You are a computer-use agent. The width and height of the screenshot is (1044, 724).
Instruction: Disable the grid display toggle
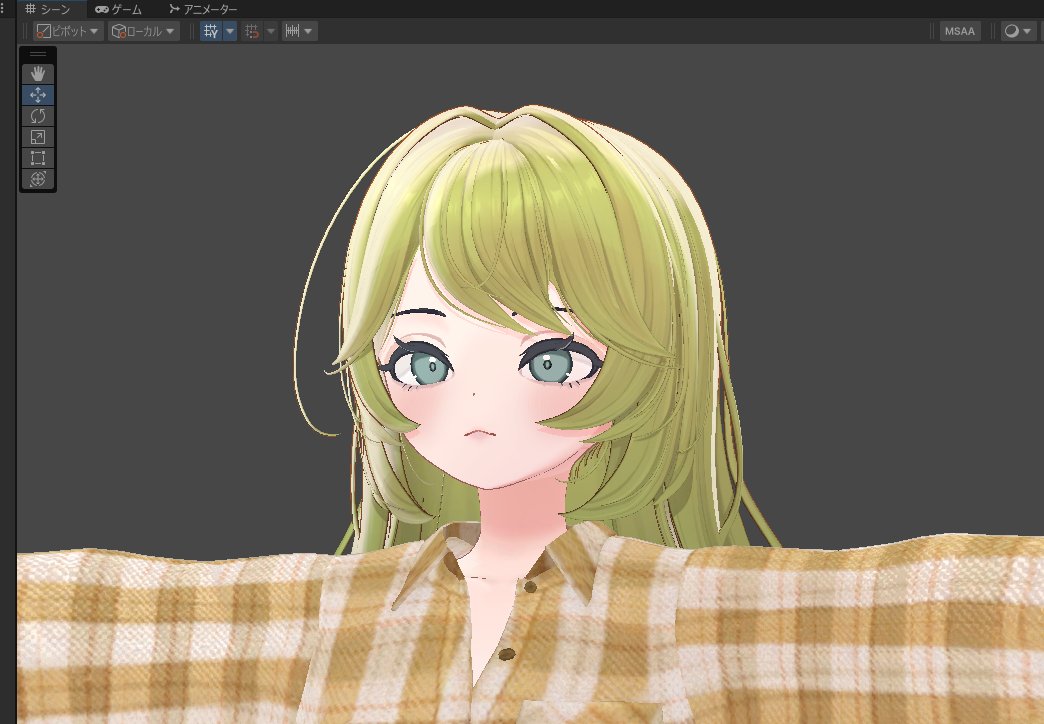click(210, 31)
